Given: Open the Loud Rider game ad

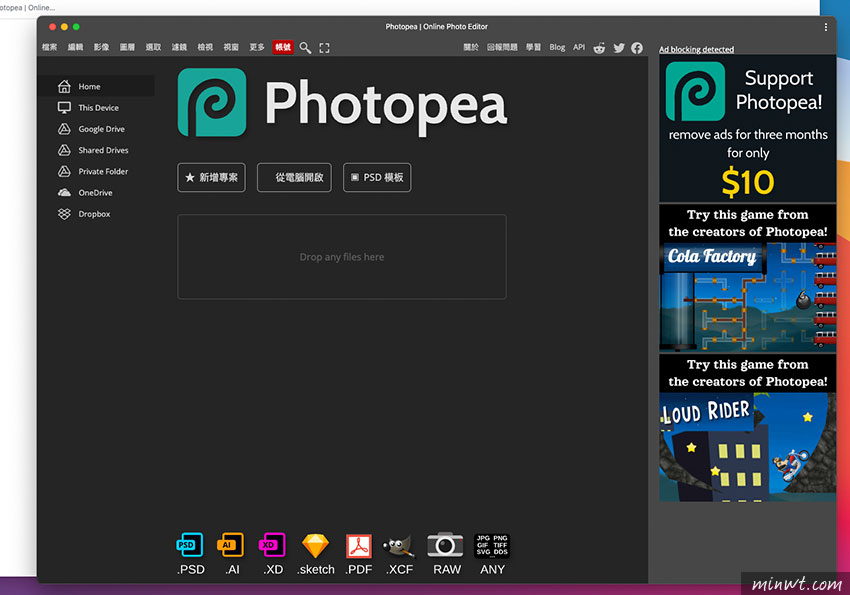Looking at the screenshot, I should [x=748, y=428].
